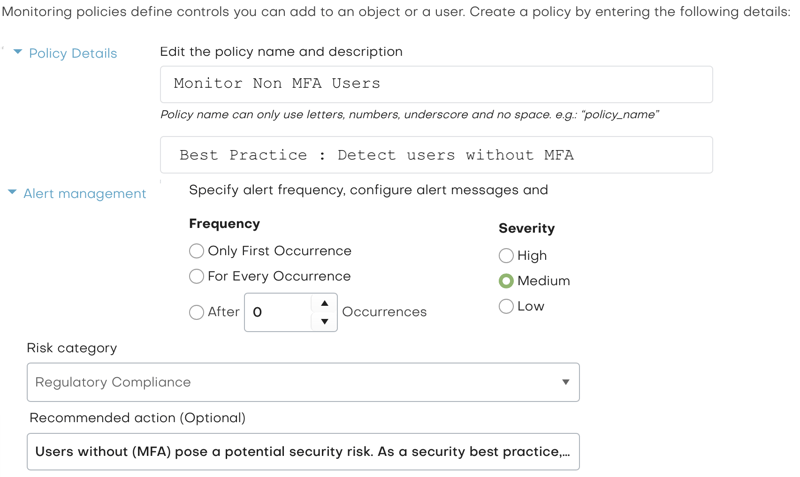Click the Medium severity label text
This screenshot has width=800, height=477.
click(543, 281)
